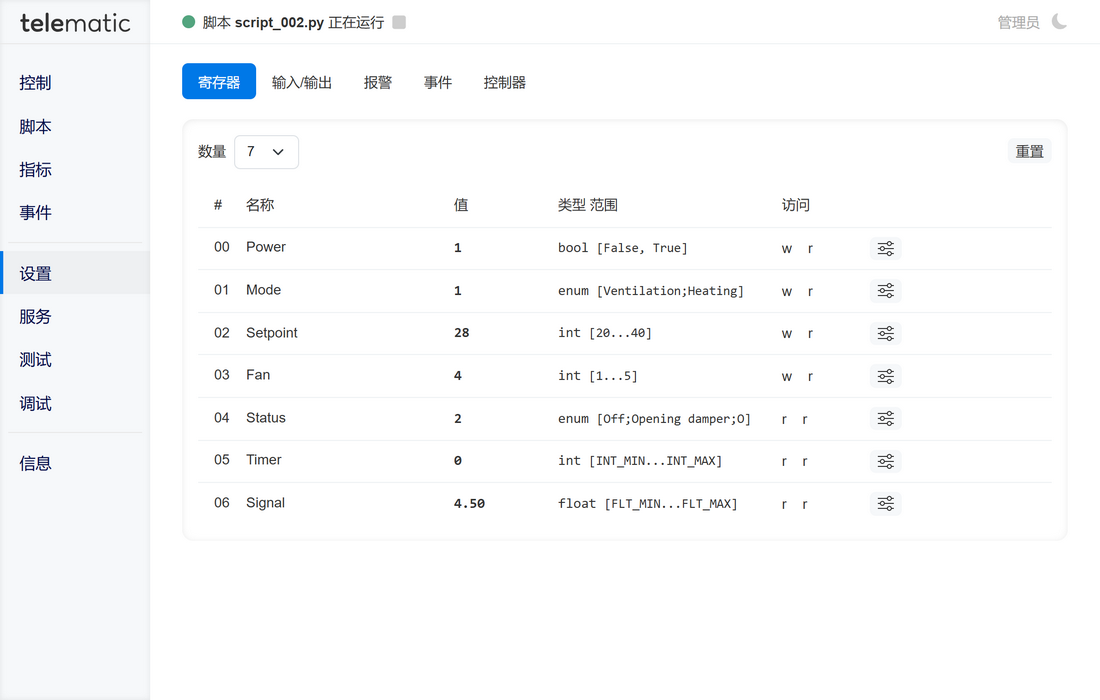Go to 脚本 in the sidebar

coord(36,127)
